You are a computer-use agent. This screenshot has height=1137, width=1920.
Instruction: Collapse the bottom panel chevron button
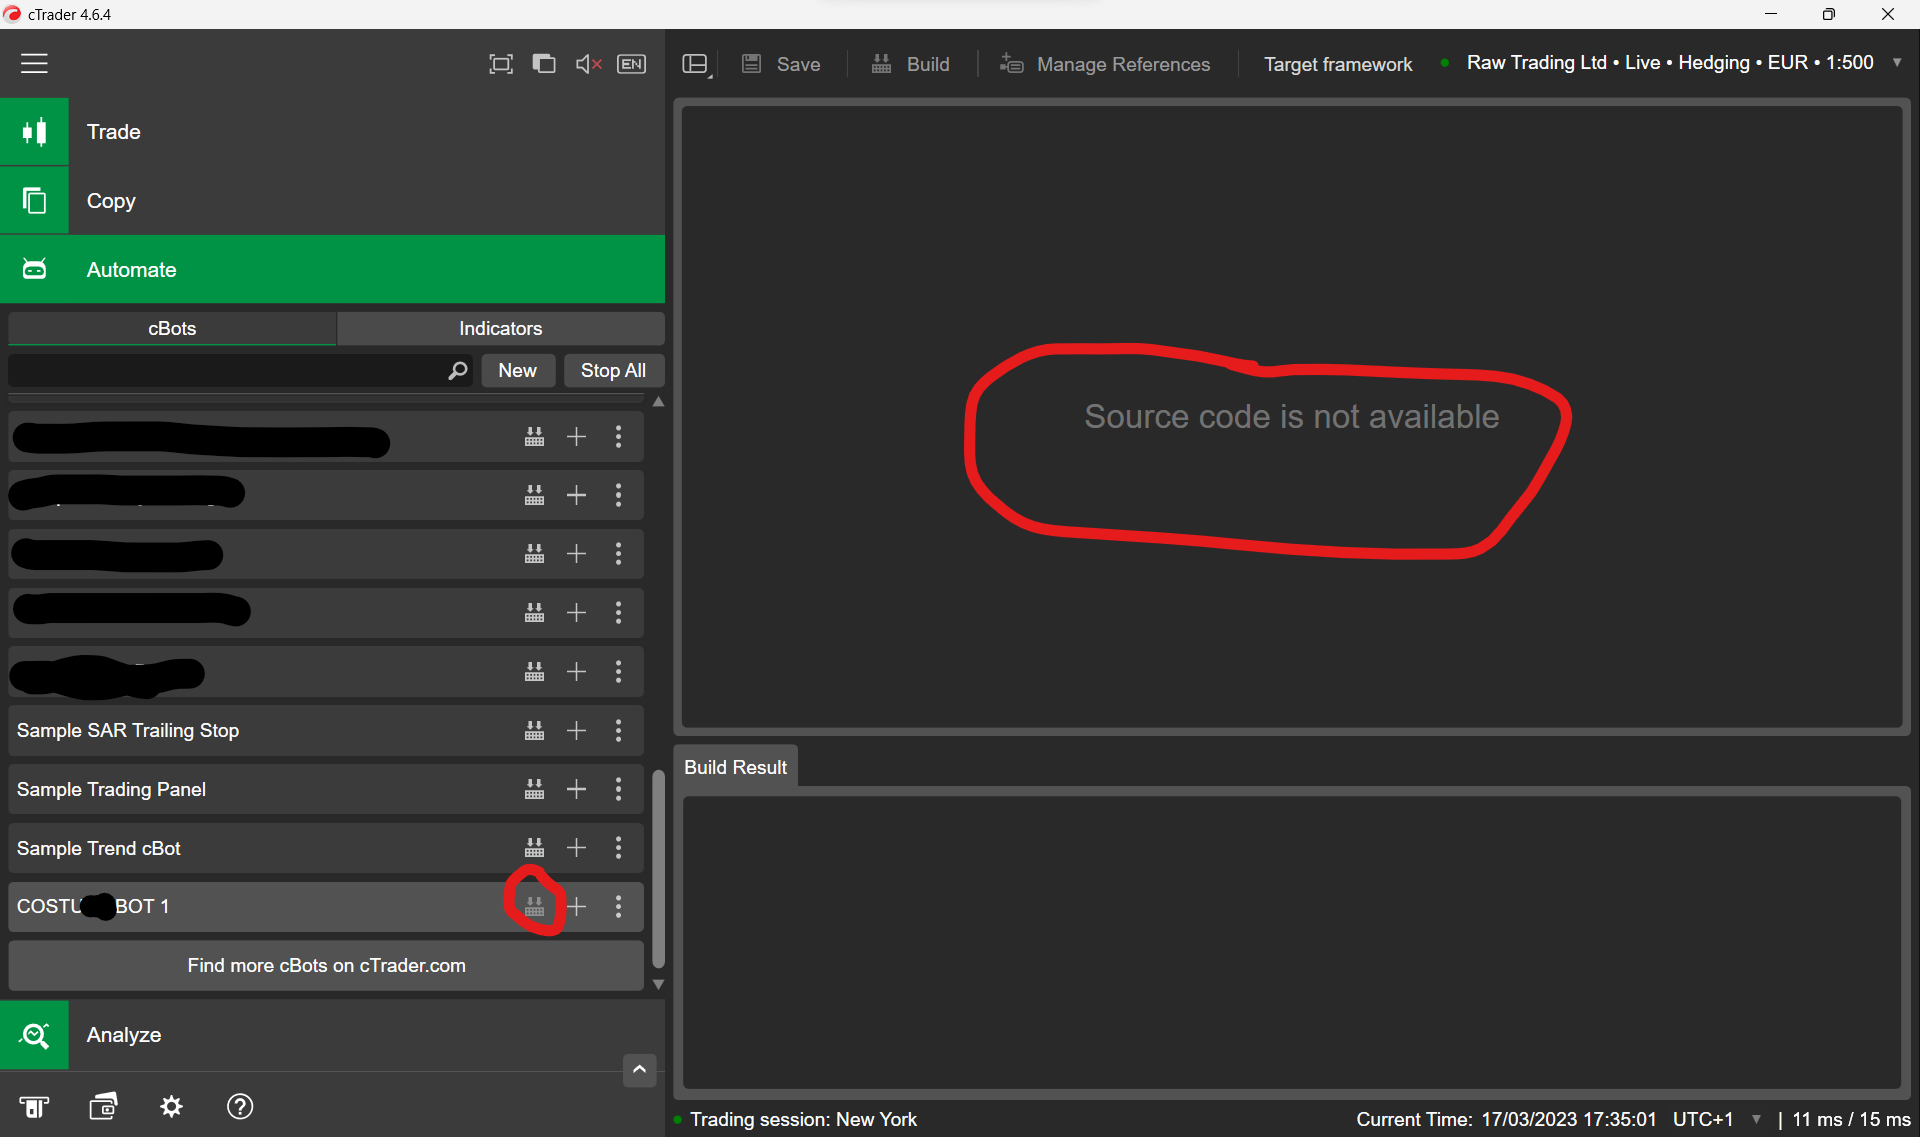(639, 1070)
